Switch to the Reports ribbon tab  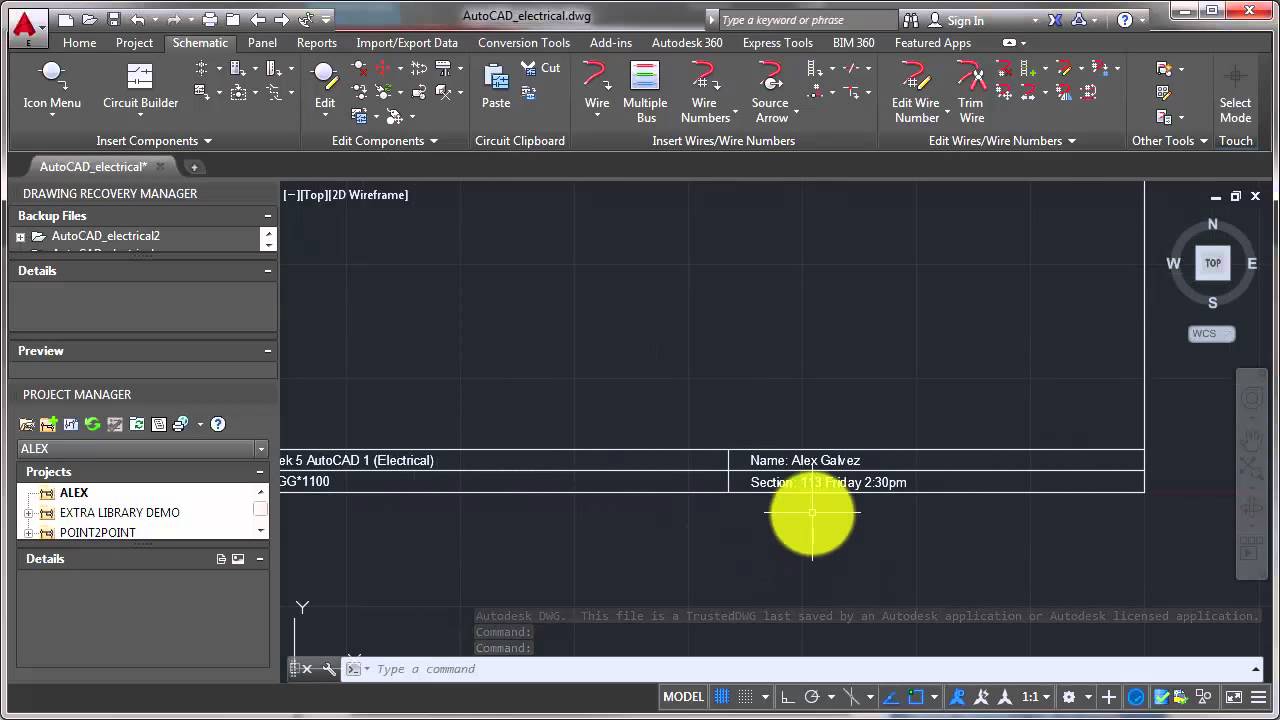click(x=316, y=43)
